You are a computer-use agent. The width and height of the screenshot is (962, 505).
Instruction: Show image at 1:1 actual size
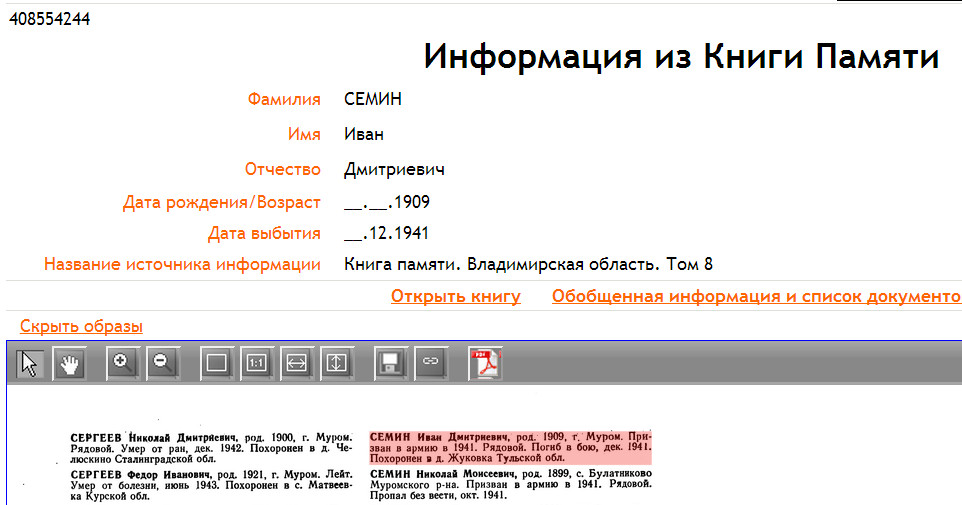tap(256, 363)
